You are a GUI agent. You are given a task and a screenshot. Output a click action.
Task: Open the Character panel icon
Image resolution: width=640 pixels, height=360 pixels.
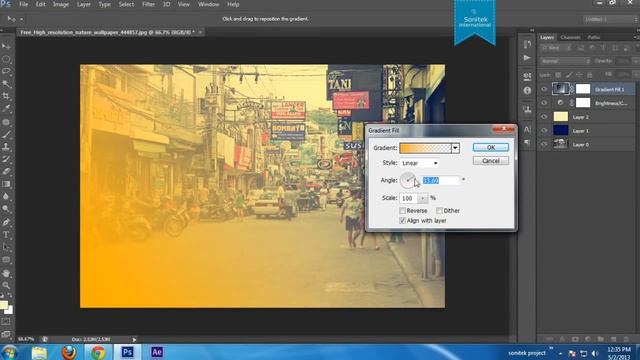(527, 129)
